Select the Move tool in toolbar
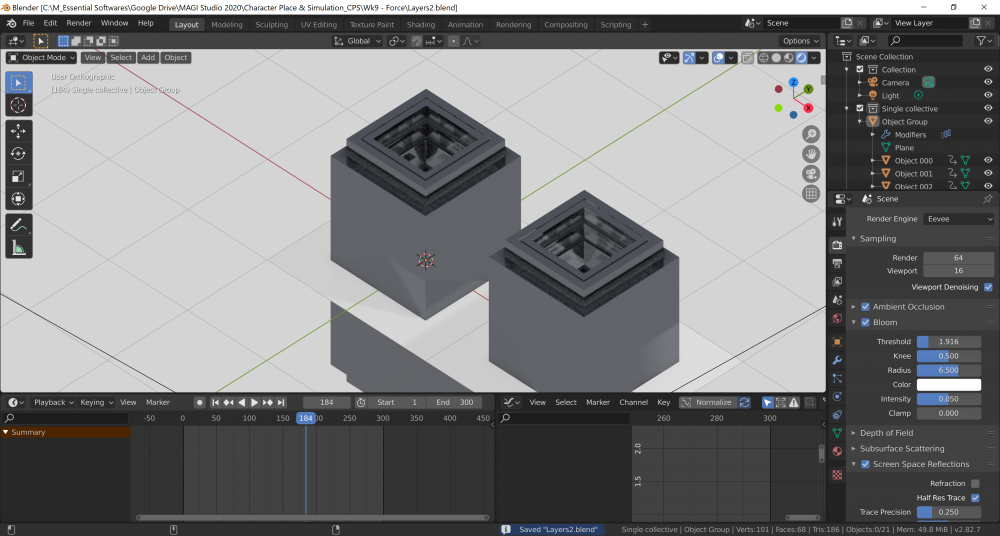The width and height of the screenshot is (1000, 536). click(x=18, y=131)
